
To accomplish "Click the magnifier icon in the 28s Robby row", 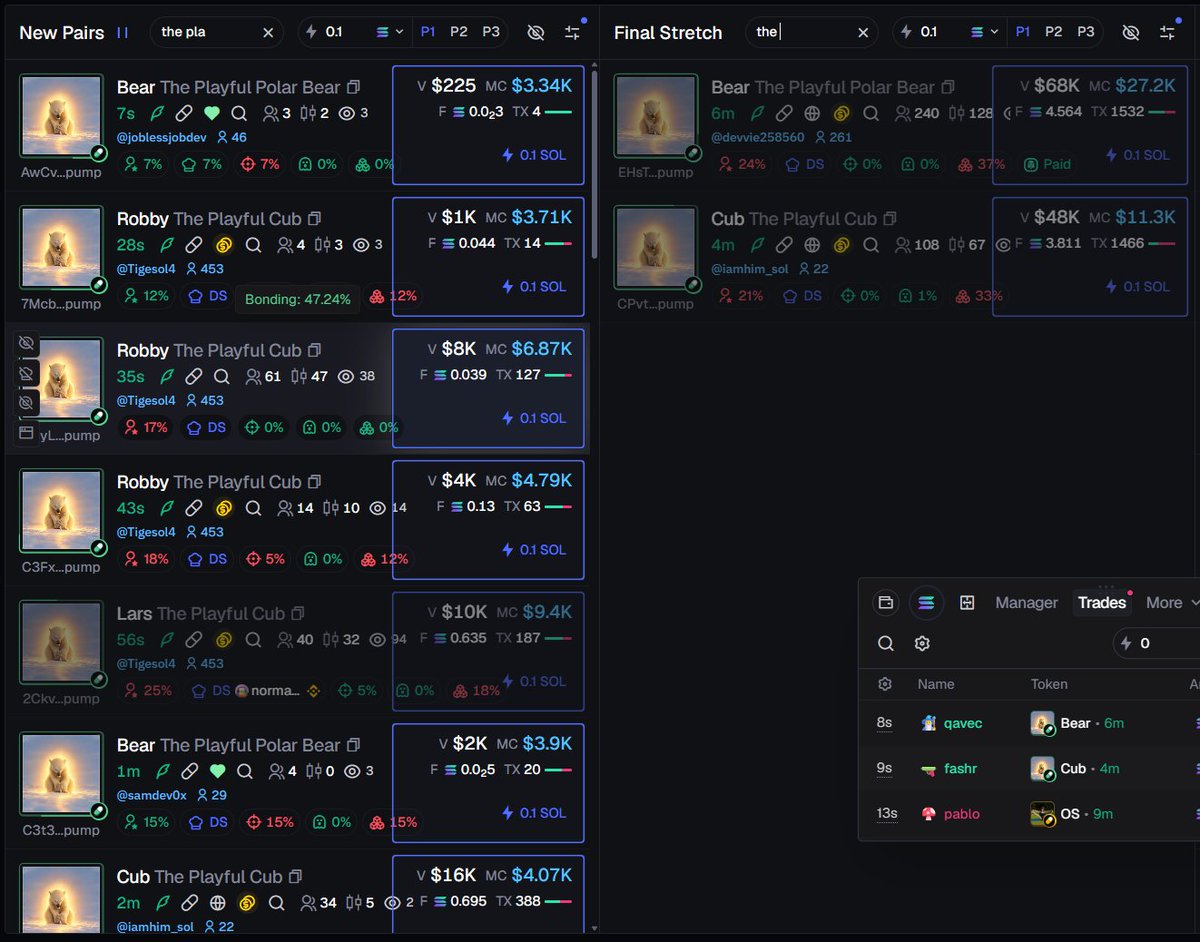I will click(253, 244).
